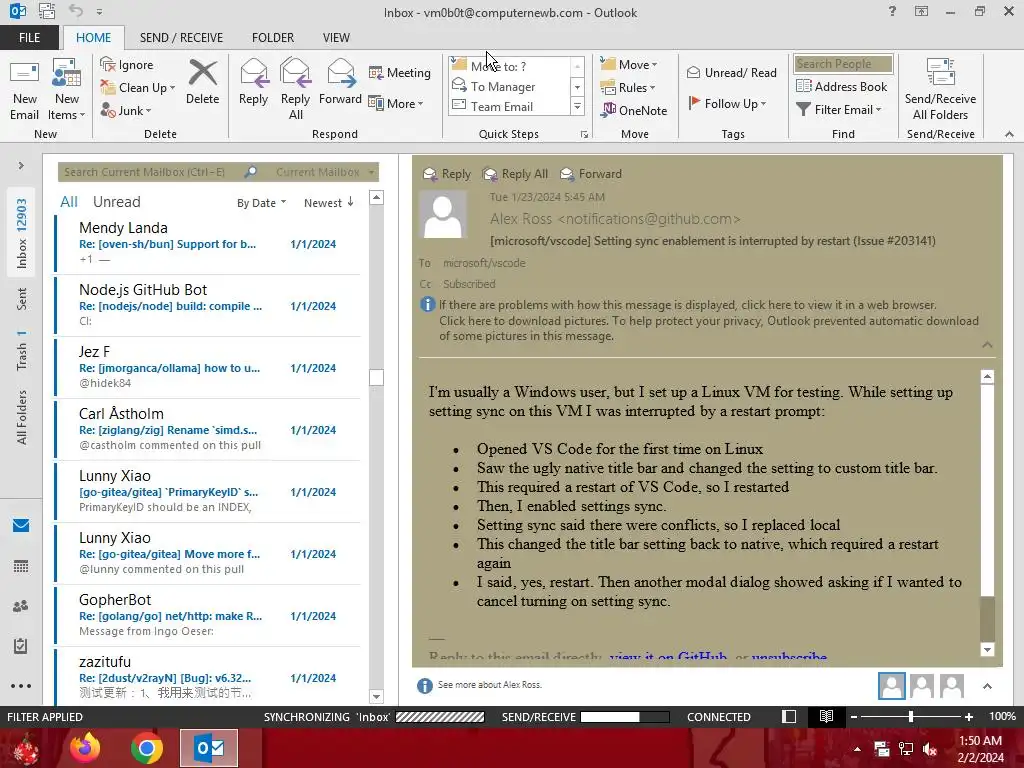Screen dimensions: 1024x768
Task: Open the Clean Up dropdown
Action: coord(138,88)
